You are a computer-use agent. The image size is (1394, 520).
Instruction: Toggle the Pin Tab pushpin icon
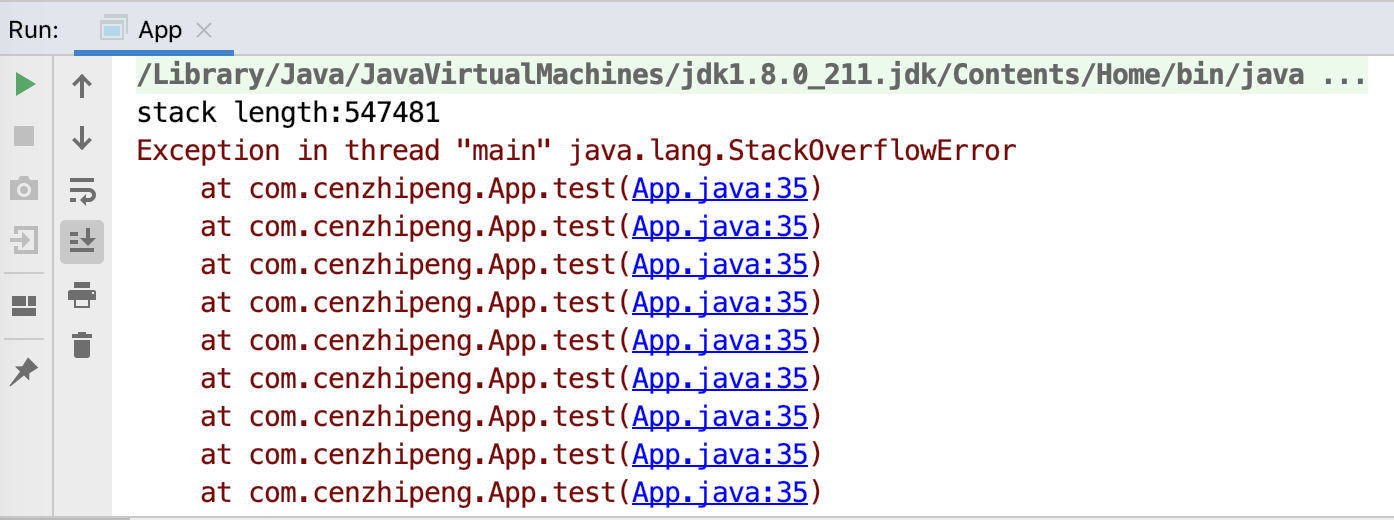coord(25,372)
